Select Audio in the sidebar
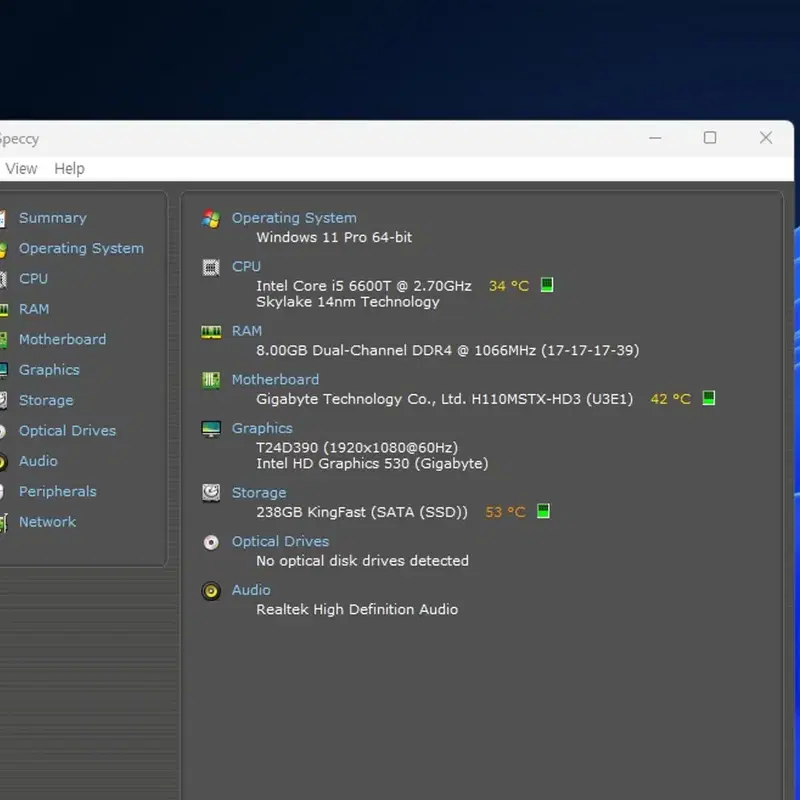This screenshot has width=800, height=800. (x=38, y=461)
